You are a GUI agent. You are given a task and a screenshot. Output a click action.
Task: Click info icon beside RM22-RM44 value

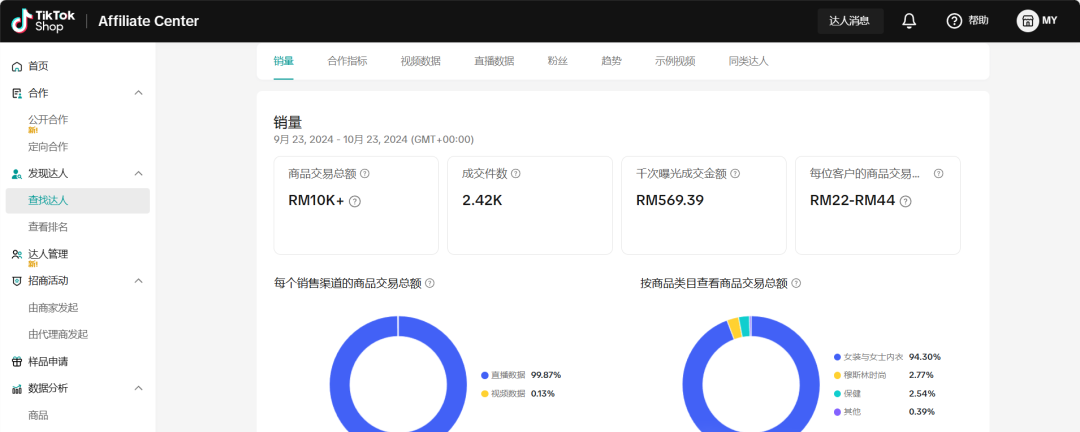(x=906, y=201)
